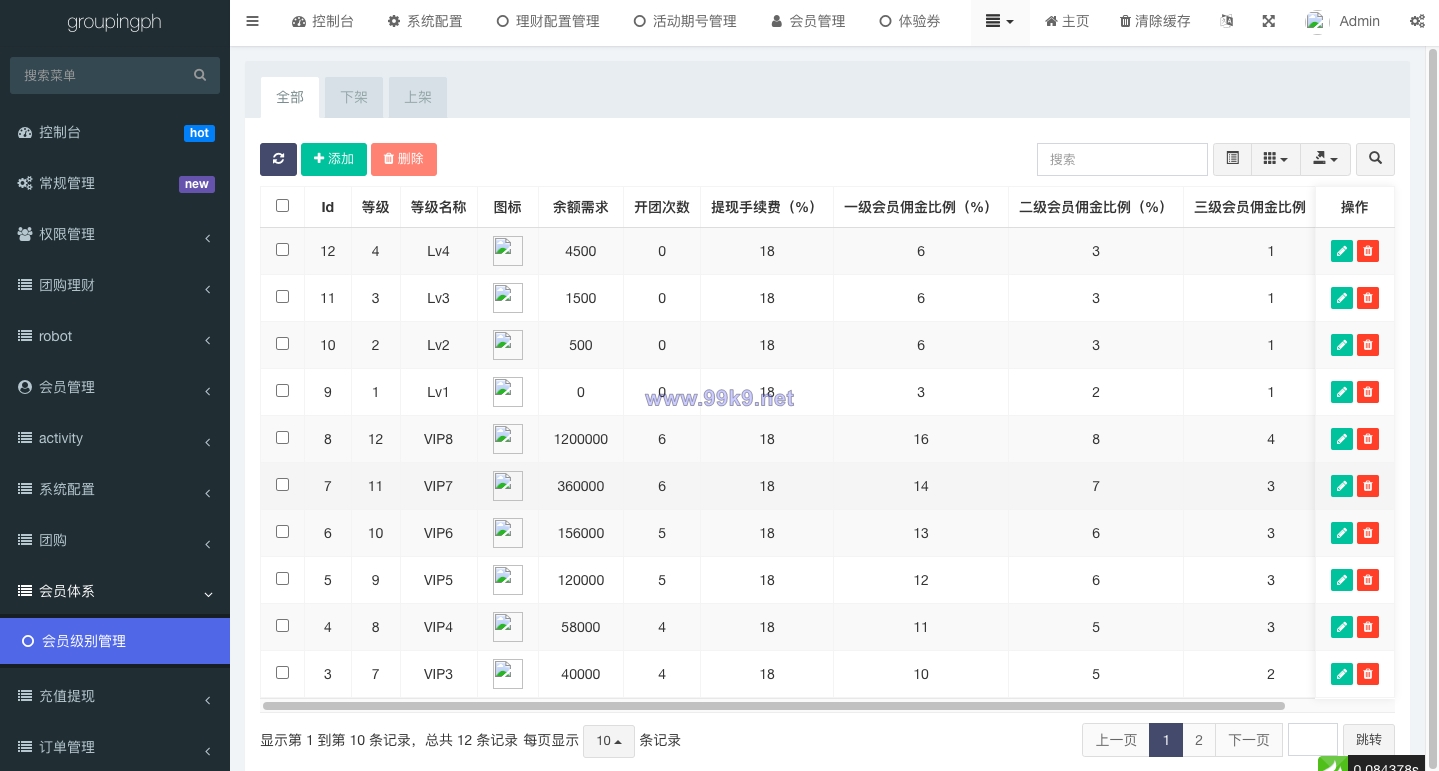1439x771 pixels.
Task: Check the Lv3 row checkbox
Action: 282,296
